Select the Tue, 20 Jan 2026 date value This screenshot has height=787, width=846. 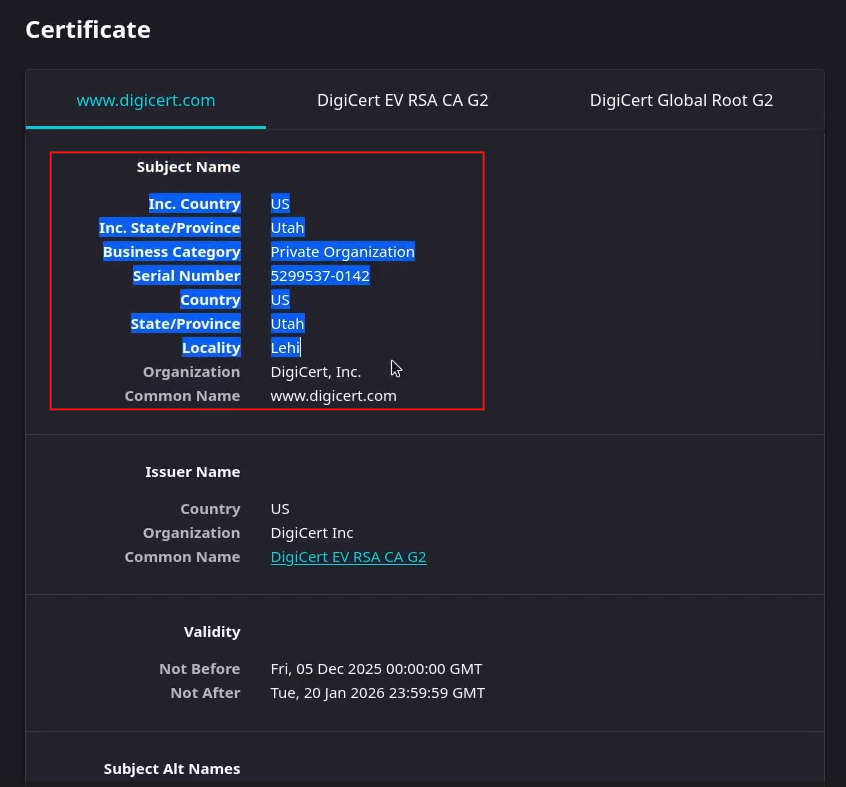coord(378,693)
